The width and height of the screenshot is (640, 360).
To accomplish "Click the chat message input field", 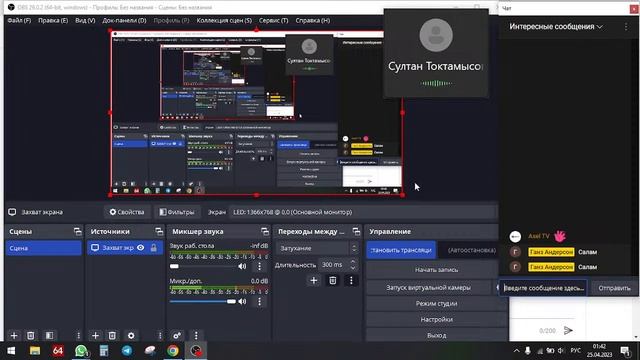I will point(544,288).
